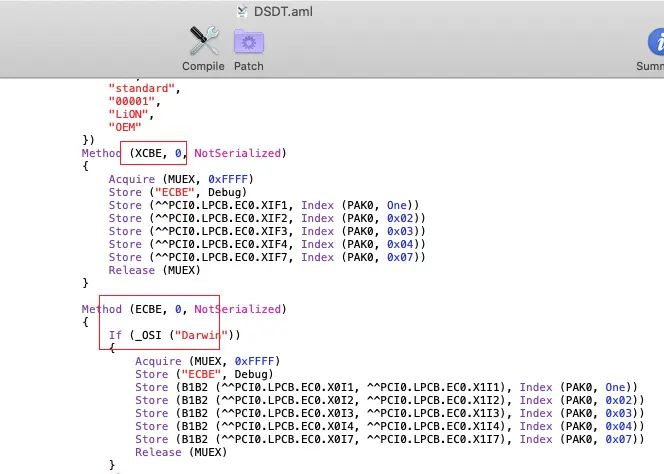Image resolution: width=664 pixels, height=474 pixels.
Task: Click the Method XCBE declaration line
Action: pyautogui.click(x=184, y=153)
